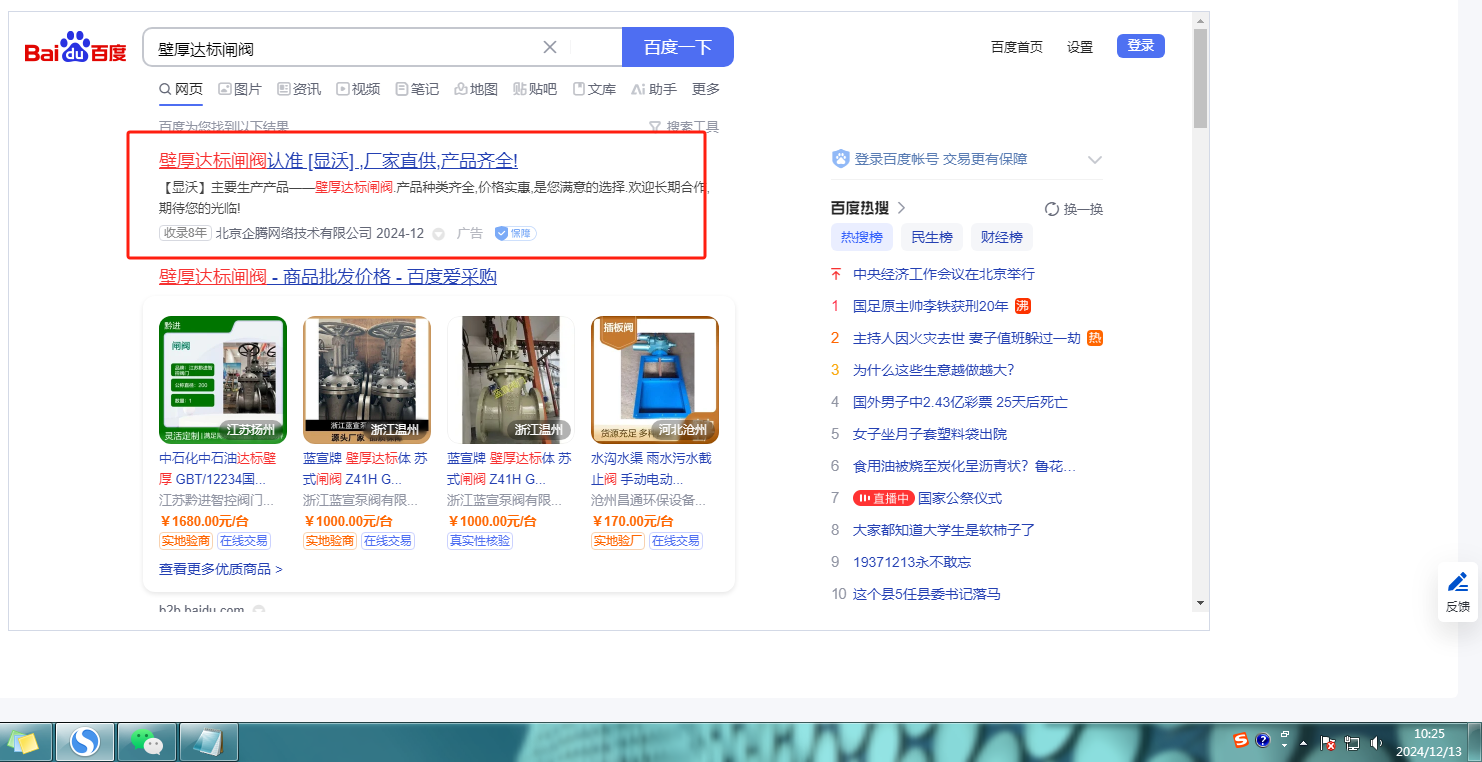Open 大家都知道大学生是软柿子了 topic
The height and width of the screenshot is (762, 1482).
(944, 530)
